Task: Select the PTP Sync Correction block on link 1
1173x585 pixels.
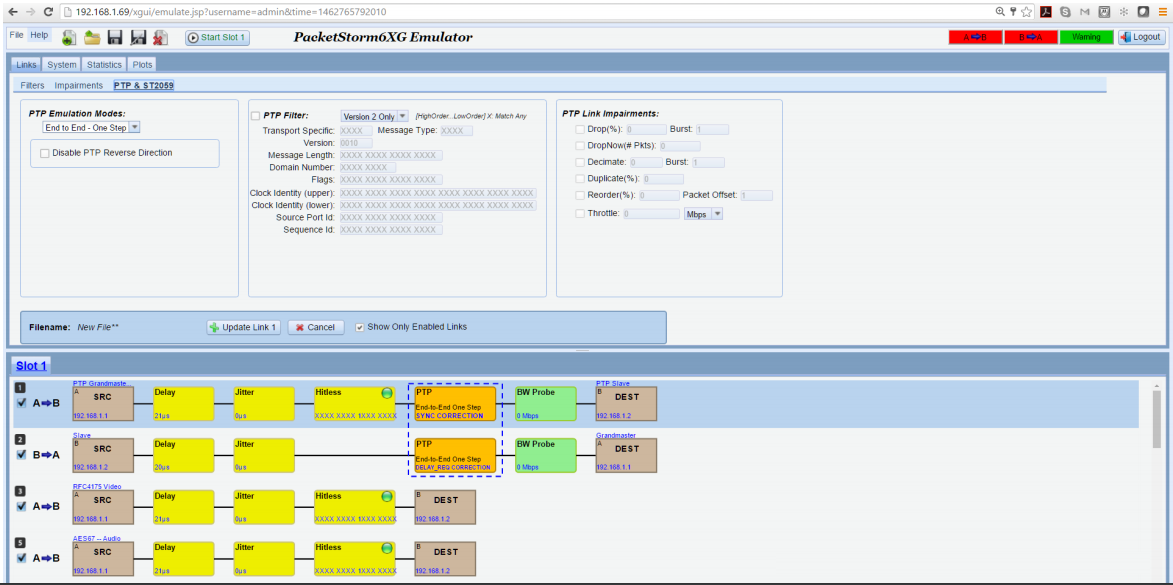Action: coord(455,403)
